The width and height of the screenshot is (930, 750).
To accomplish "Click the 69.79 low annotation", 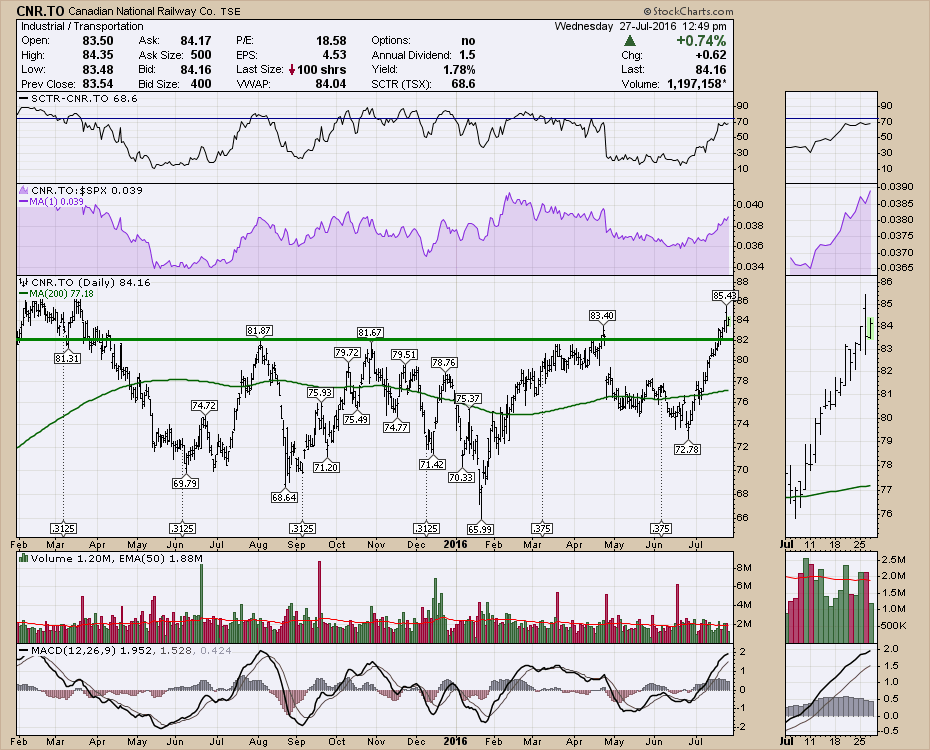I will click(x=185, y=483).
